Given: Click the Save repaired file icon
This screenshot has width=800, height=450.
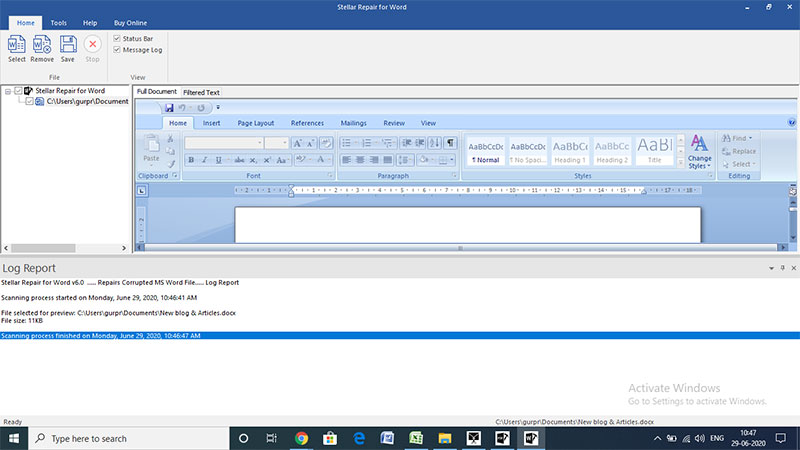Looking at the screenshot, I should click(x=68, y=48).
